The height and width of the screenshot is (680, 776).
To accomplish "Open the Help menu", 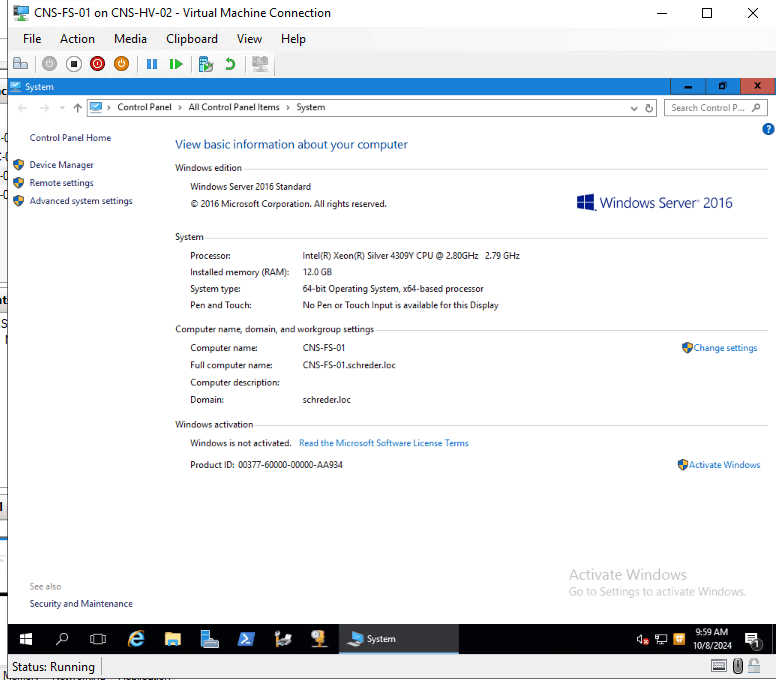I will pos(293,39).
